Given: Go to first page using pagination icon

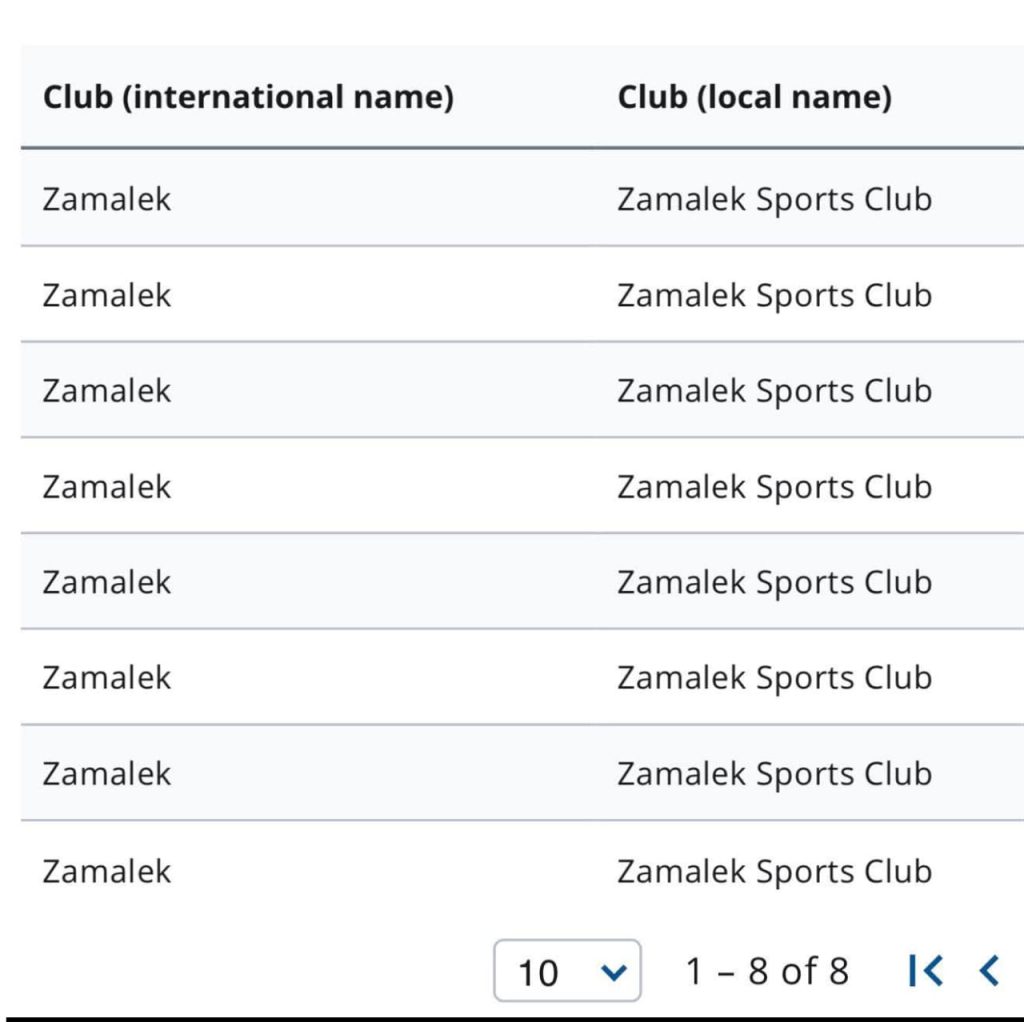Looking at the screenshot, I should click(927, 969).
